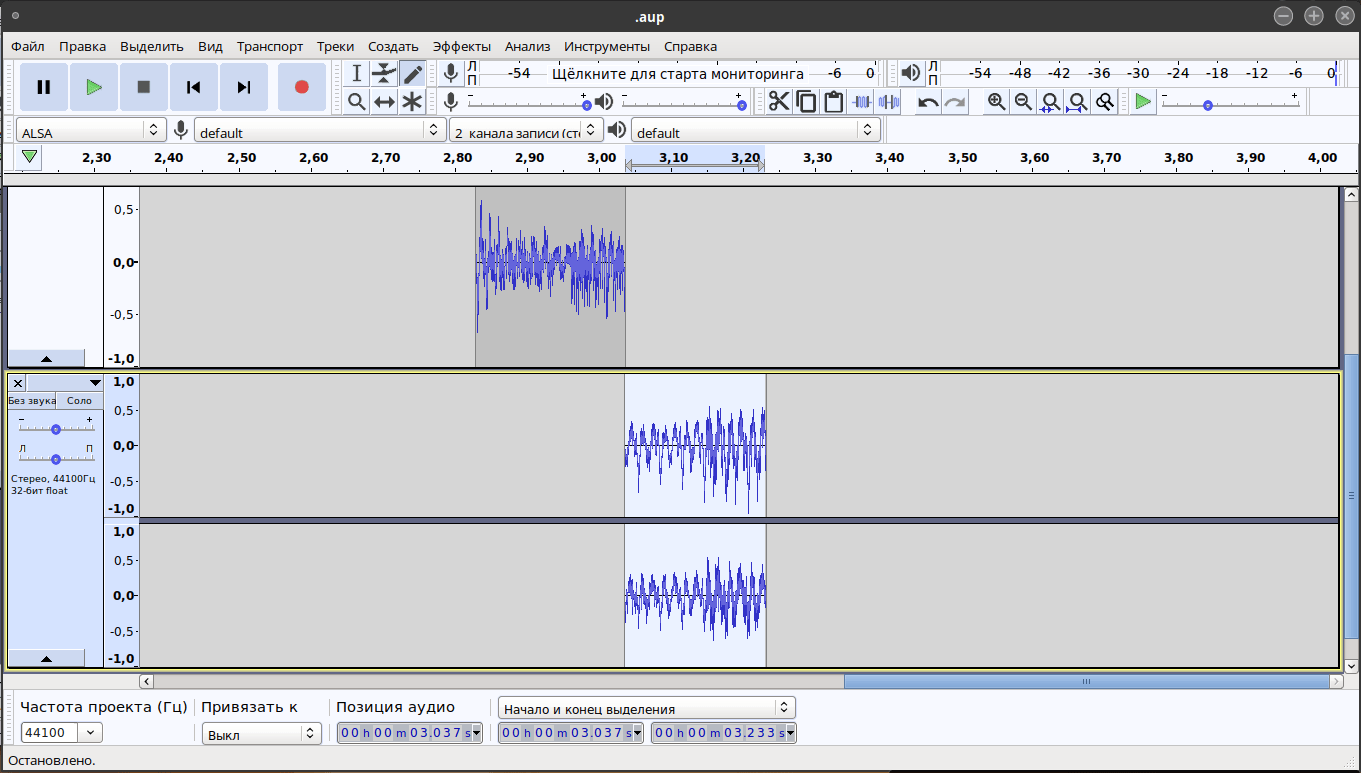
Task: Open the 'Эффекты' menu
Action: pos(461,46)
